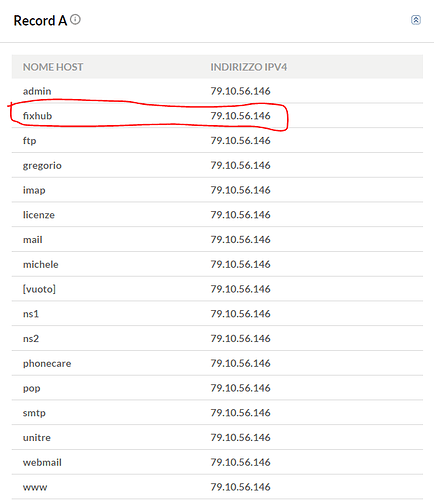Select the admin host row
The width and height of the screenshot is (434, 500).
(217, 91)
